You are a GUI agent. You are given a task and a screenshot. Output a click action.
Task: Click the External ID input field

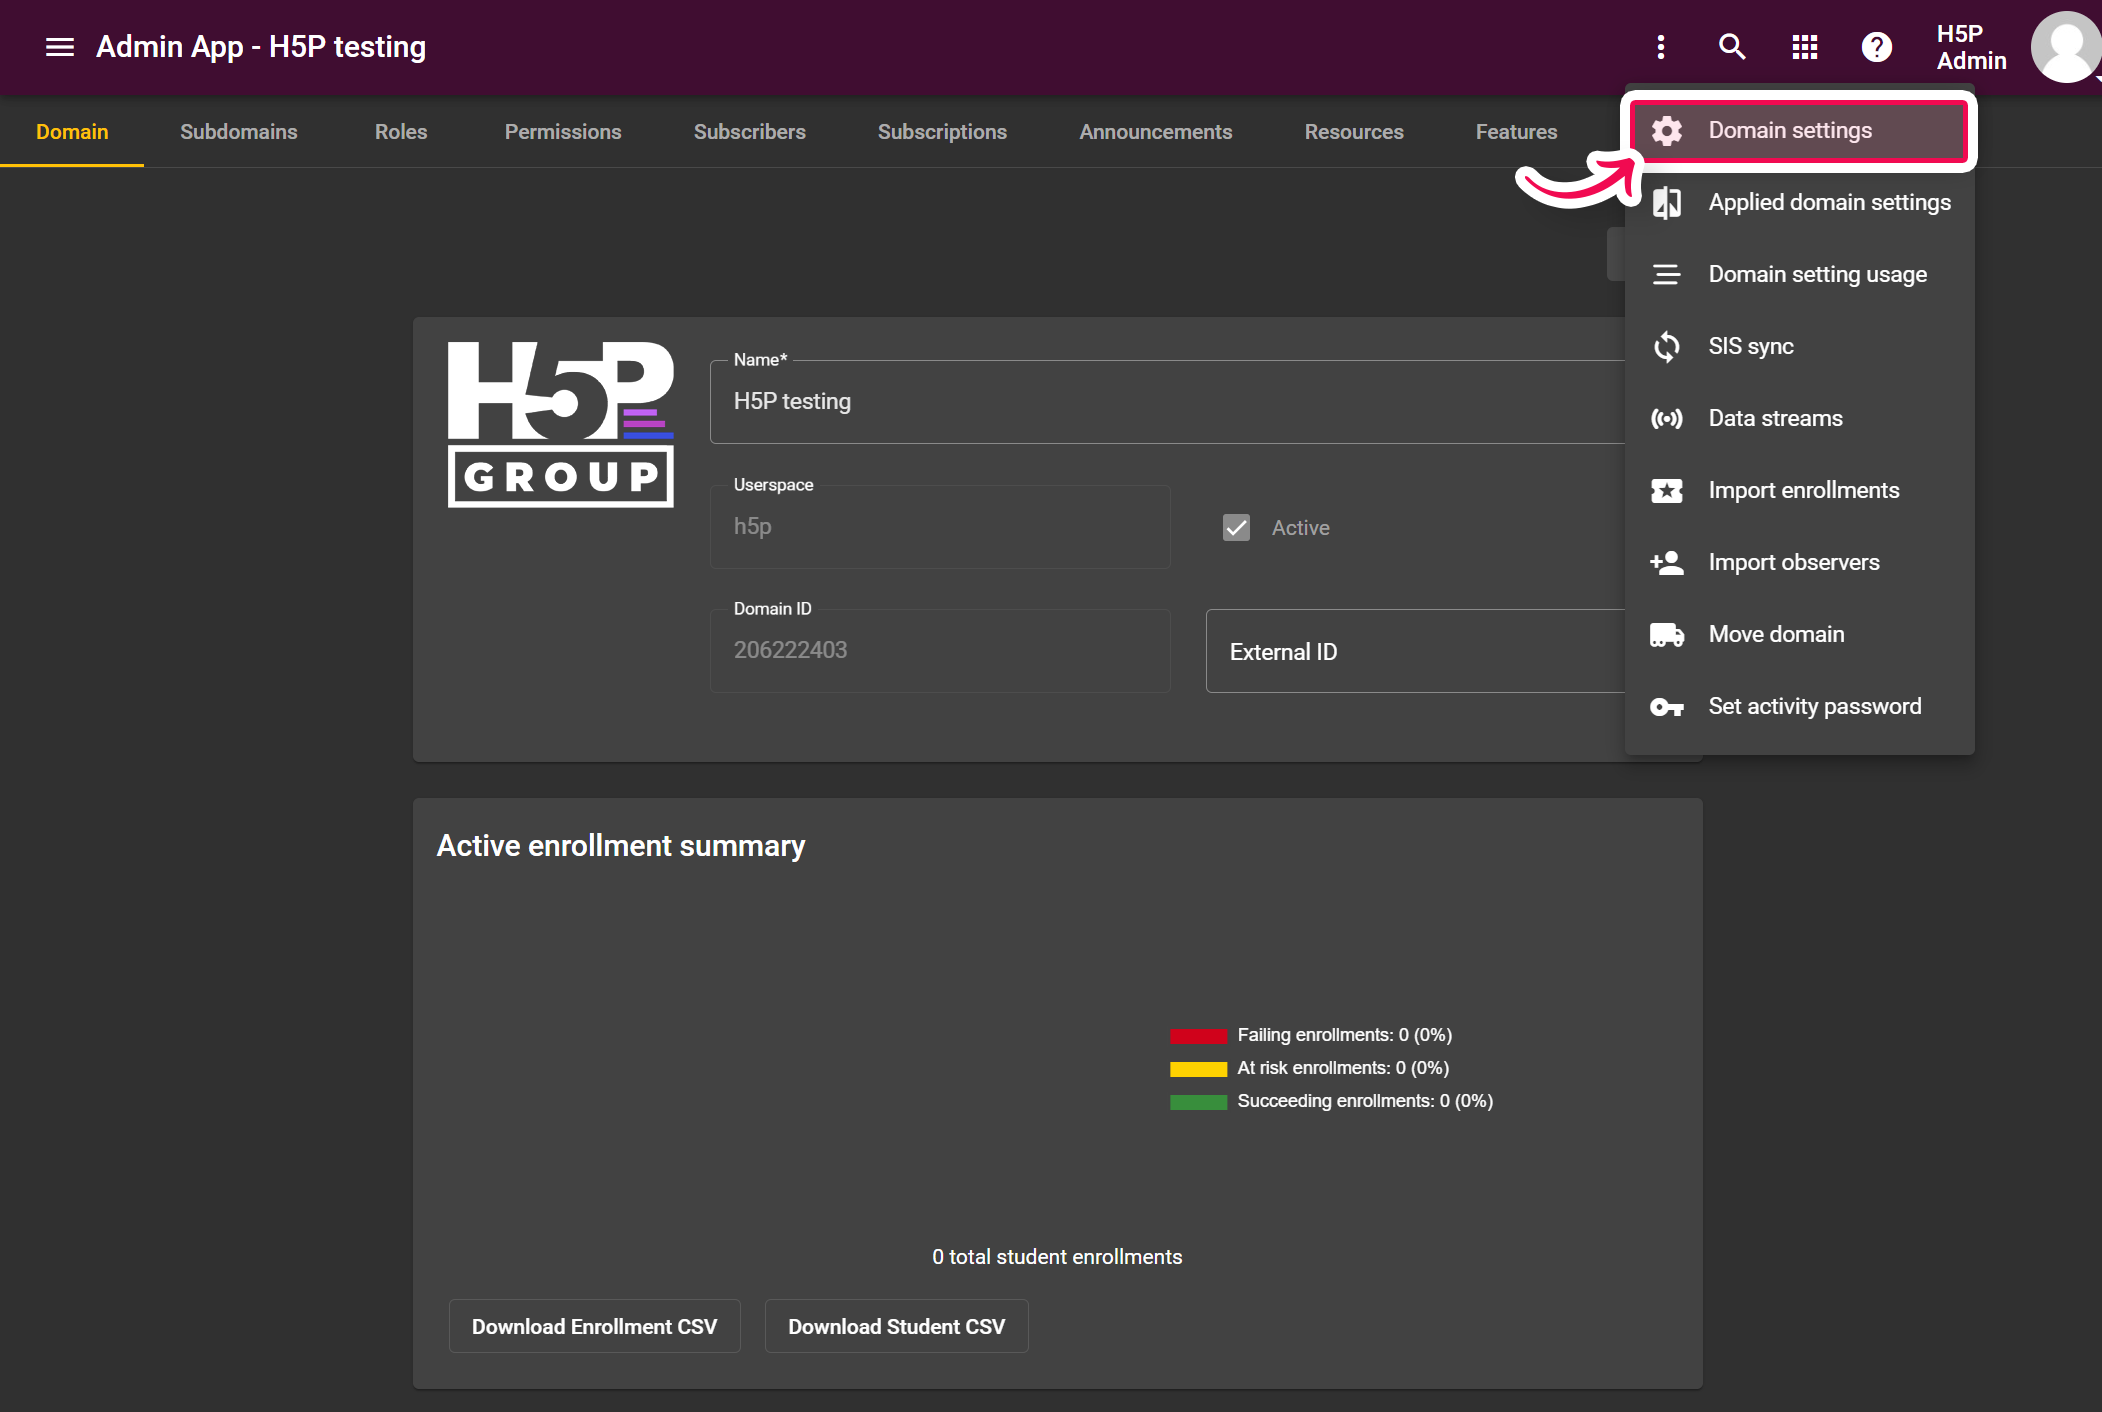(x=1400, y=651)
